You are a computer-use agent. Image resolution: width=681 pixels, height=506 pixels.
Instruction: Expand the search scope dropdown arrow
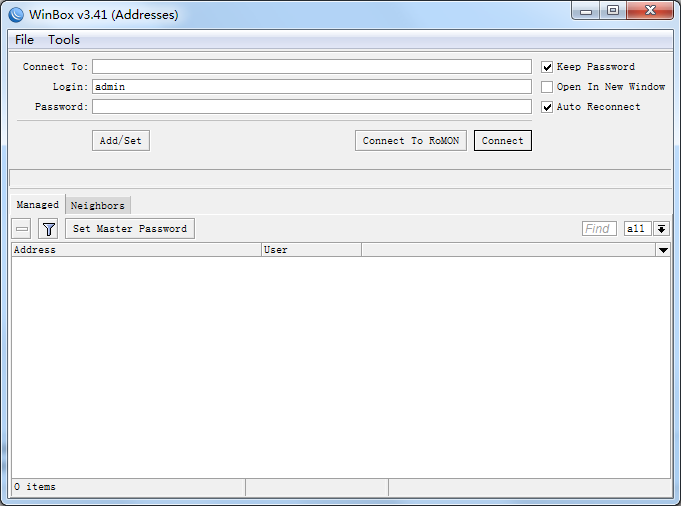(x=661, y=229)
